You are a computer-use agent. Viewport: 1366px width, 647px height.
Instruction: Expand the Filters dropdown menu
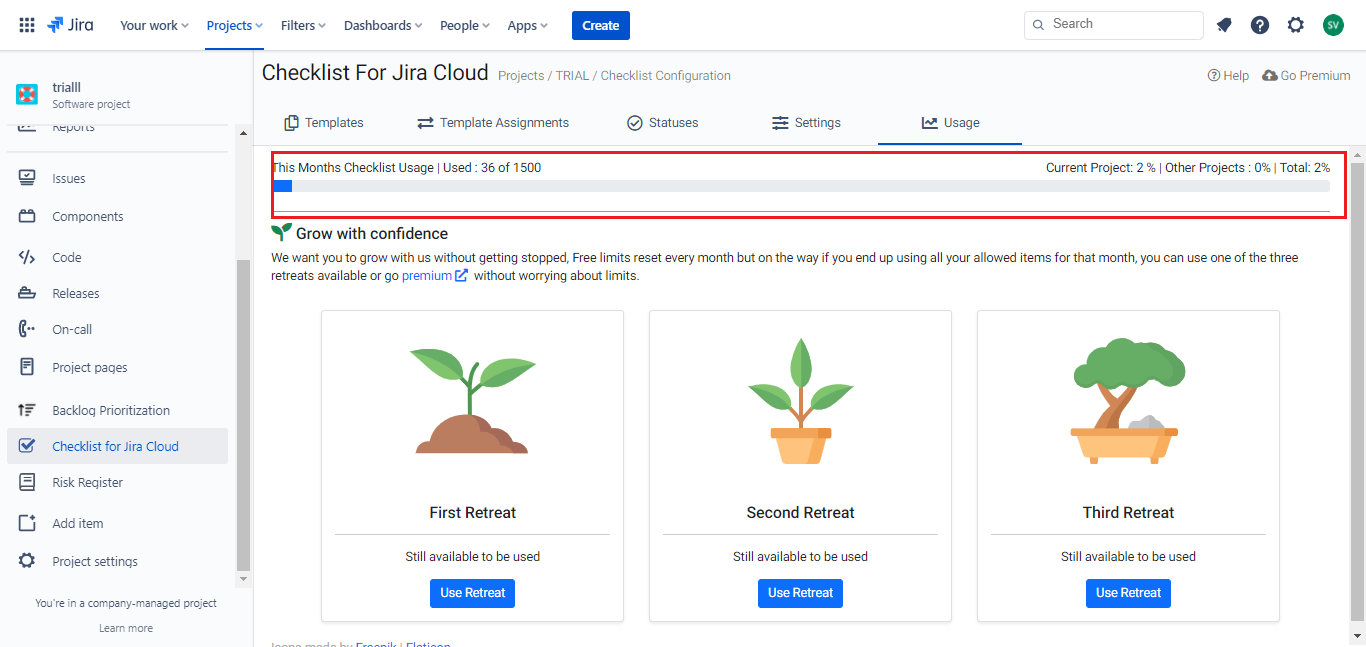pyautogui.click(x=304, y=25)
